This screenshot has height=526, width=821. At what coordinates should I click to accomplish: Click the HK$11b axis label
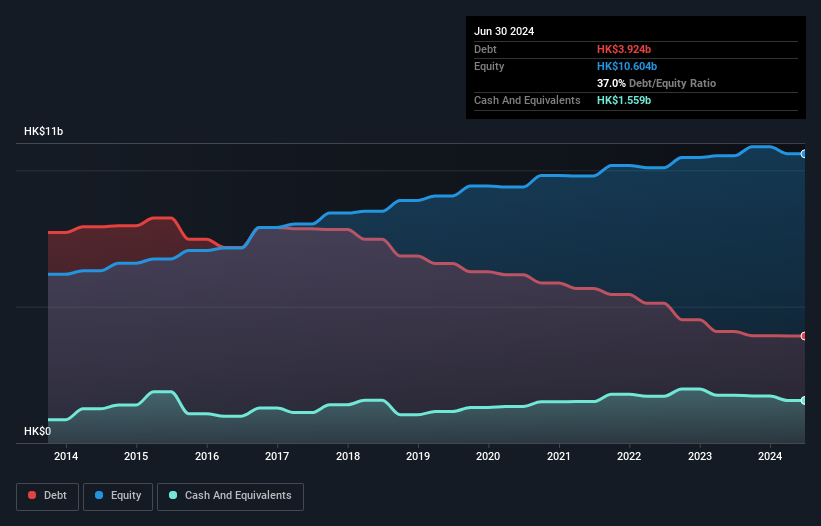tap(43, 131)
